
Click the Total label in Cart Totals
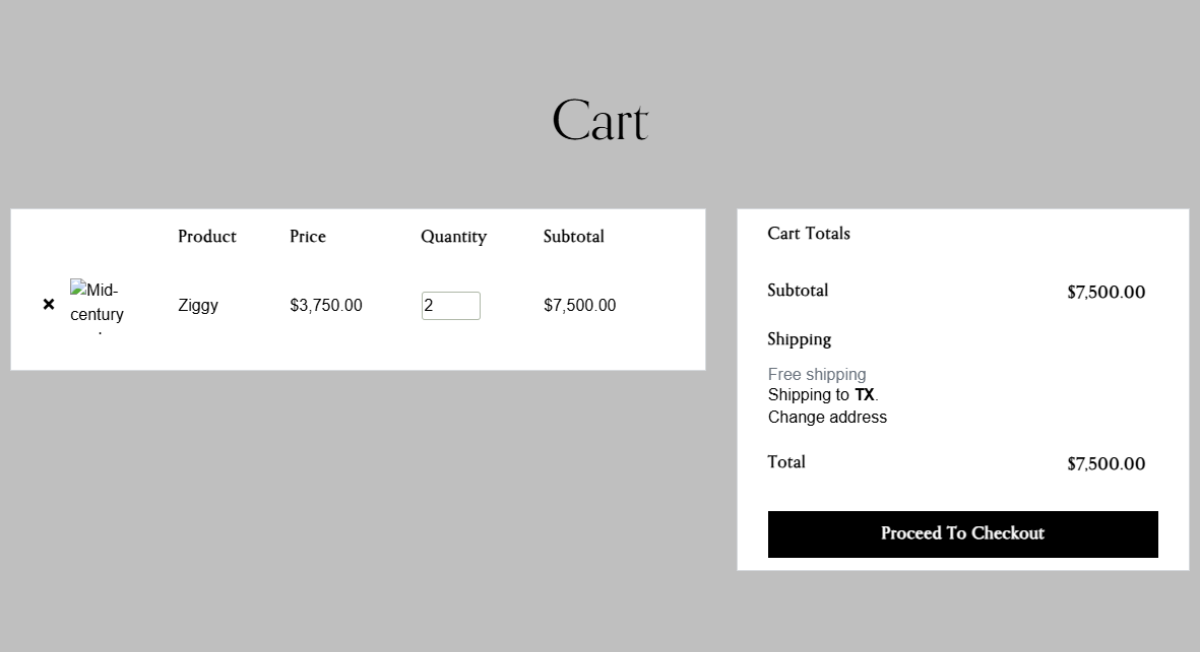click(786, 462)
